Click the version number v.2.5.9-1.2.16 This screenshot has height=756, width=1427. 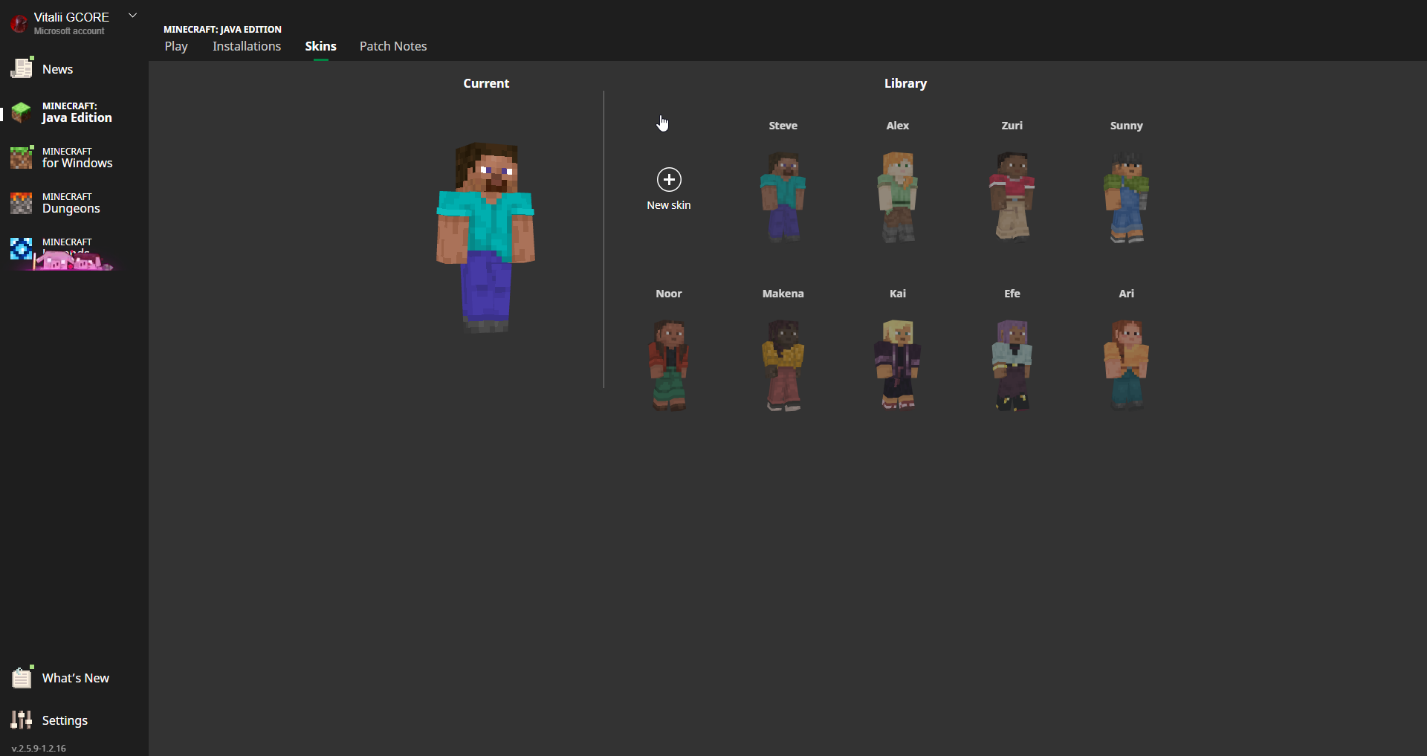pyautogui.click(x=39, y=748)
